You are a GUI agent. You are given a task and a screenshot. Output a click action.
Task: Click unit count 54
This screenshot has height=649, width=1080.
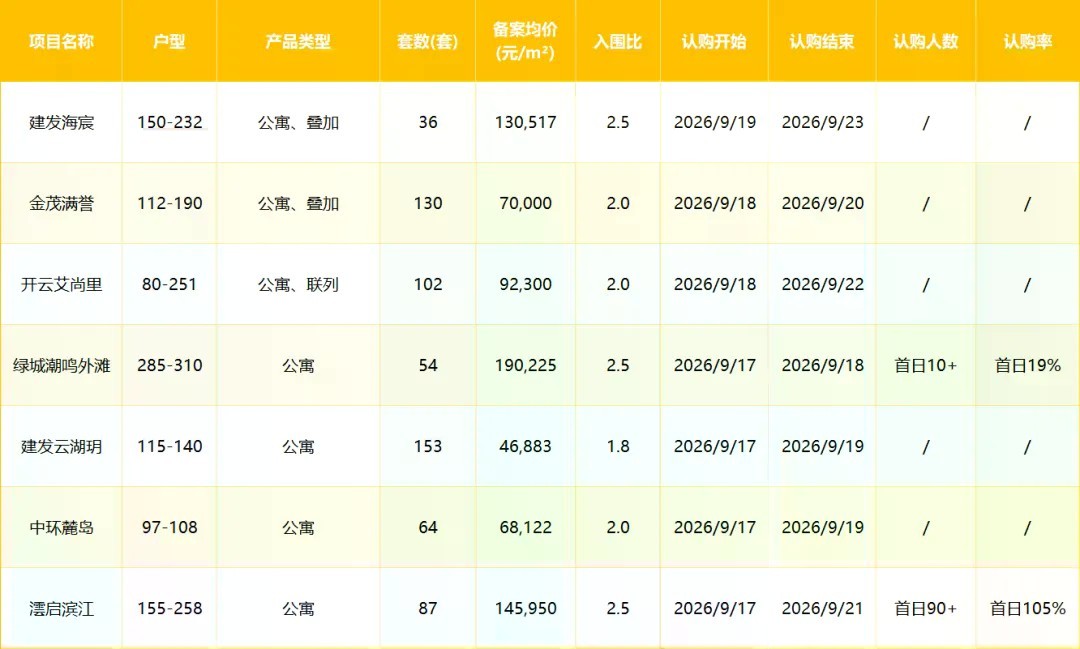pyautogui.click(x=428, y=366)
